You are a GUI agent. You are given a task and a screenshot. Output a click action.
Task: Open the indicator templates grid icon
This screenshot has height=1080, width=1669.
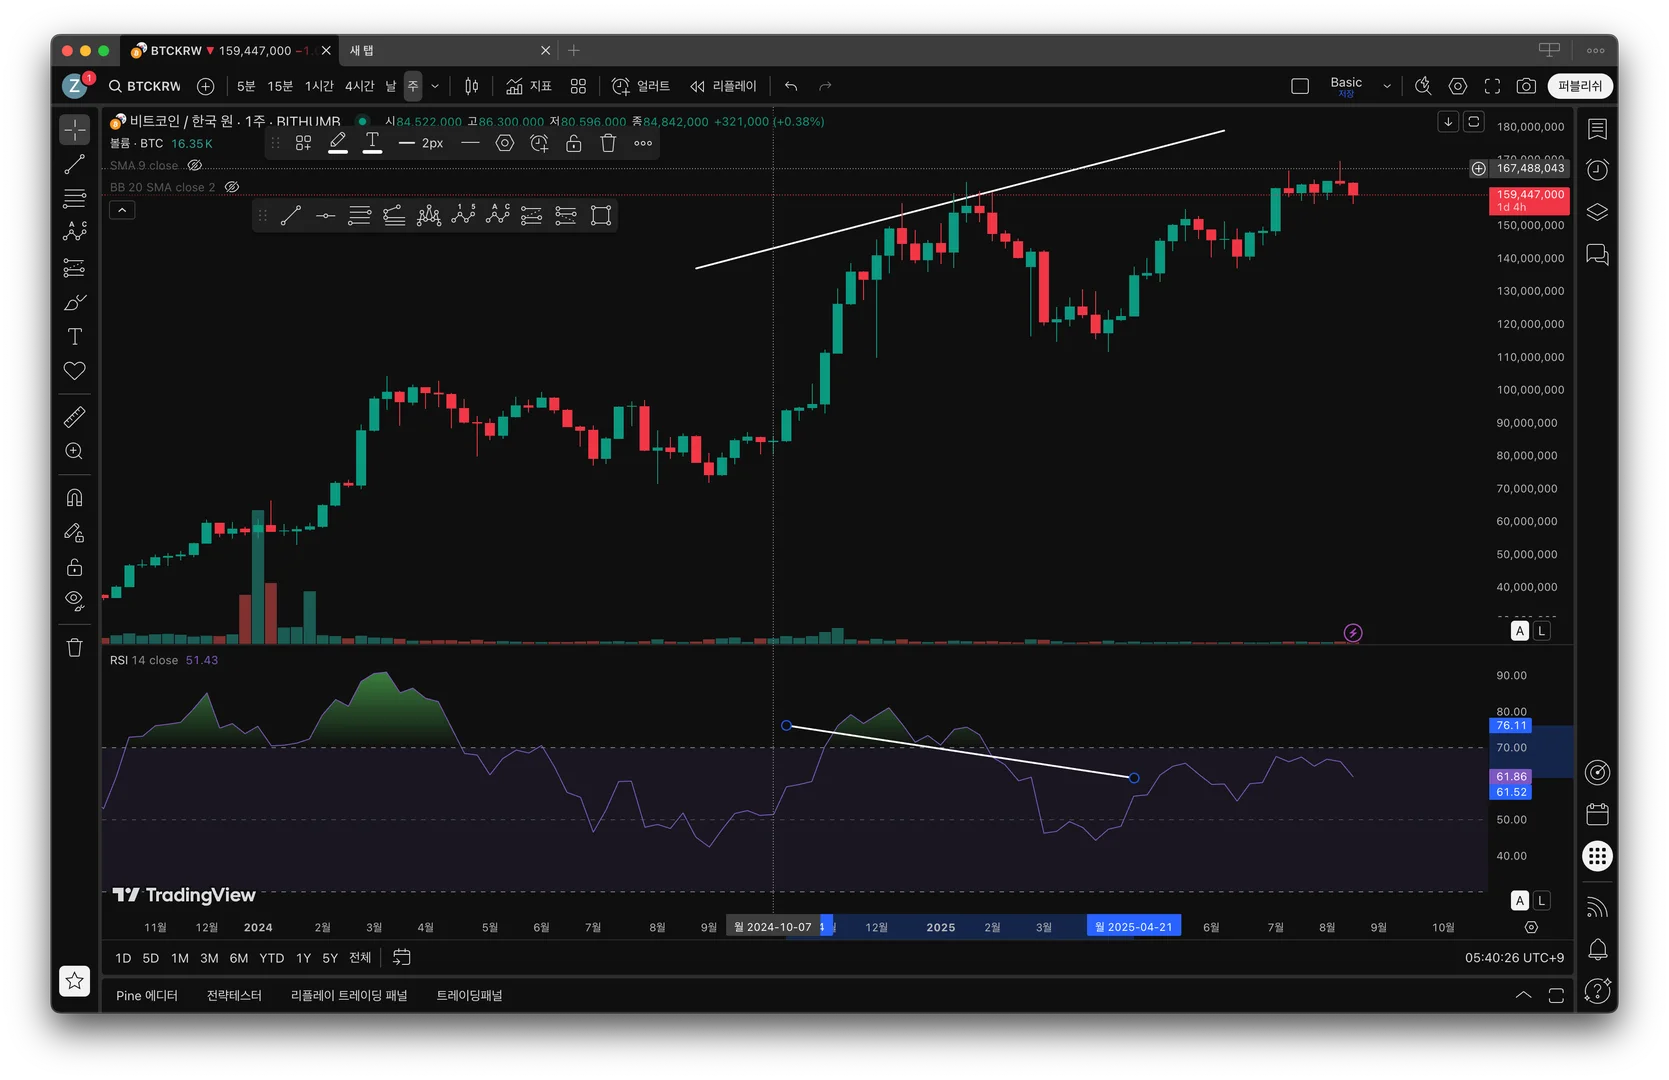[x=578, y=86]
